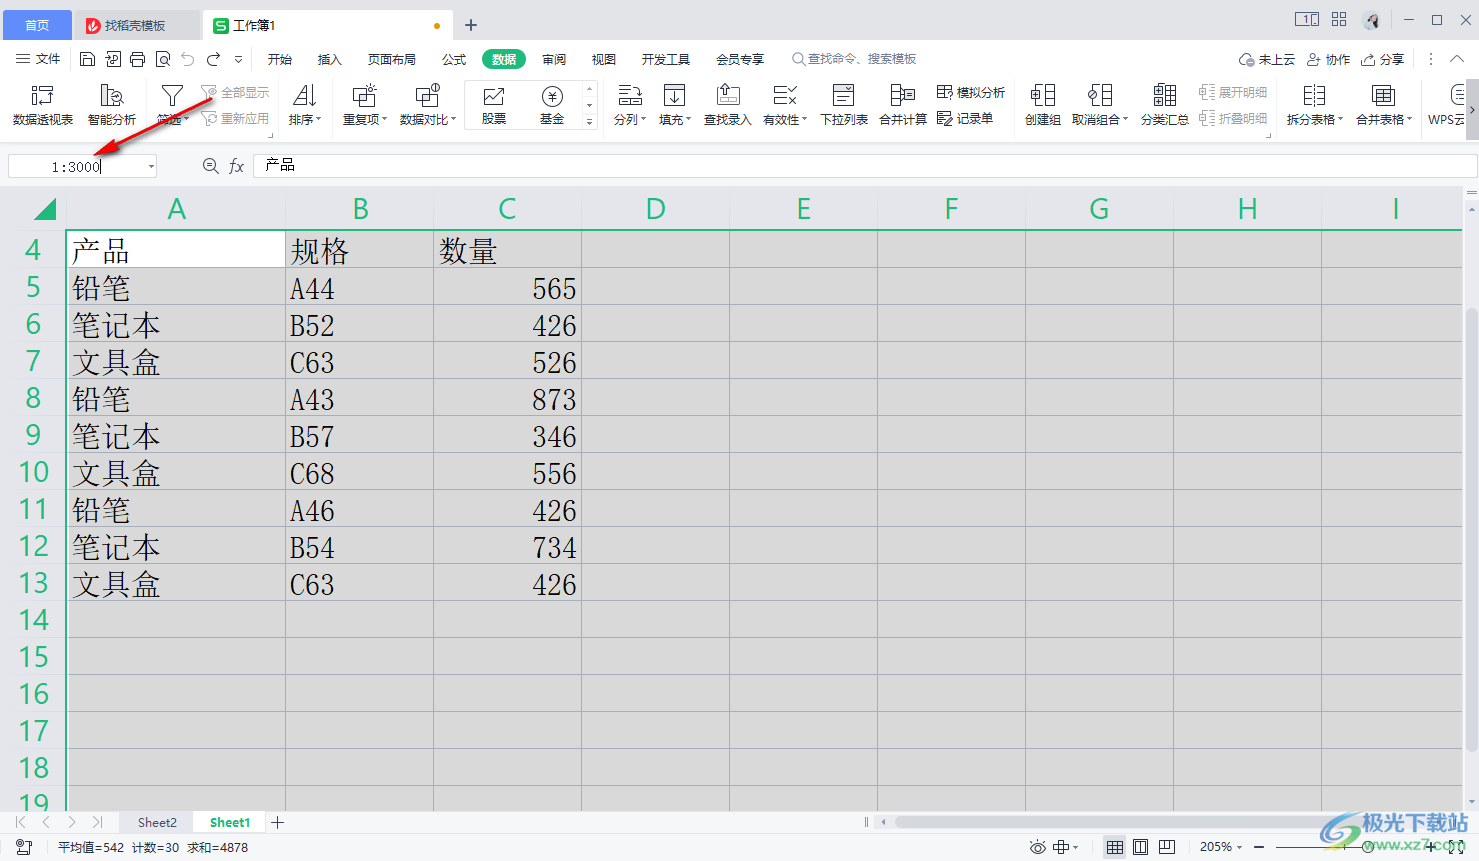The image size is (1479, 861).
Task: Switch to page layout view
Action: point(1140,847)
